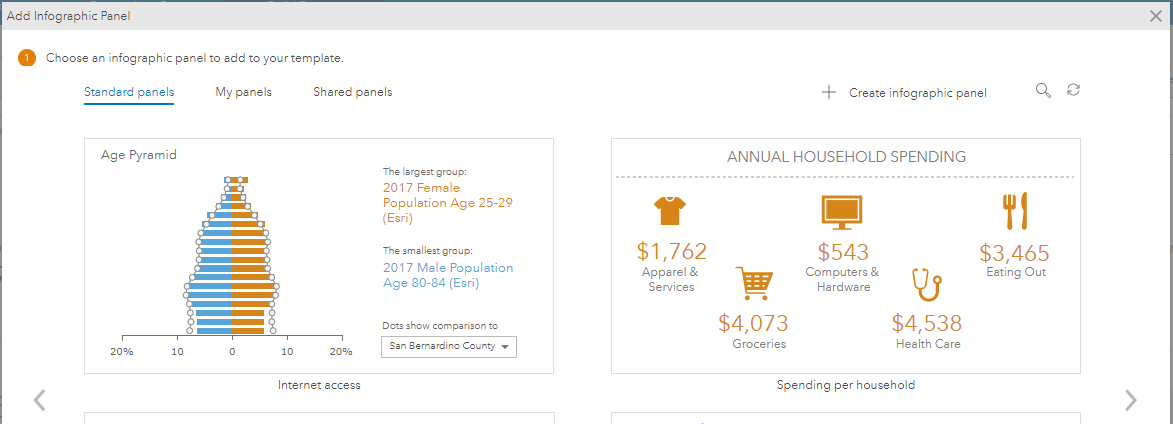Select the Annual Household Spending panel
The height and width of the screenshot is (424, 1173).
tap(845, 256)
